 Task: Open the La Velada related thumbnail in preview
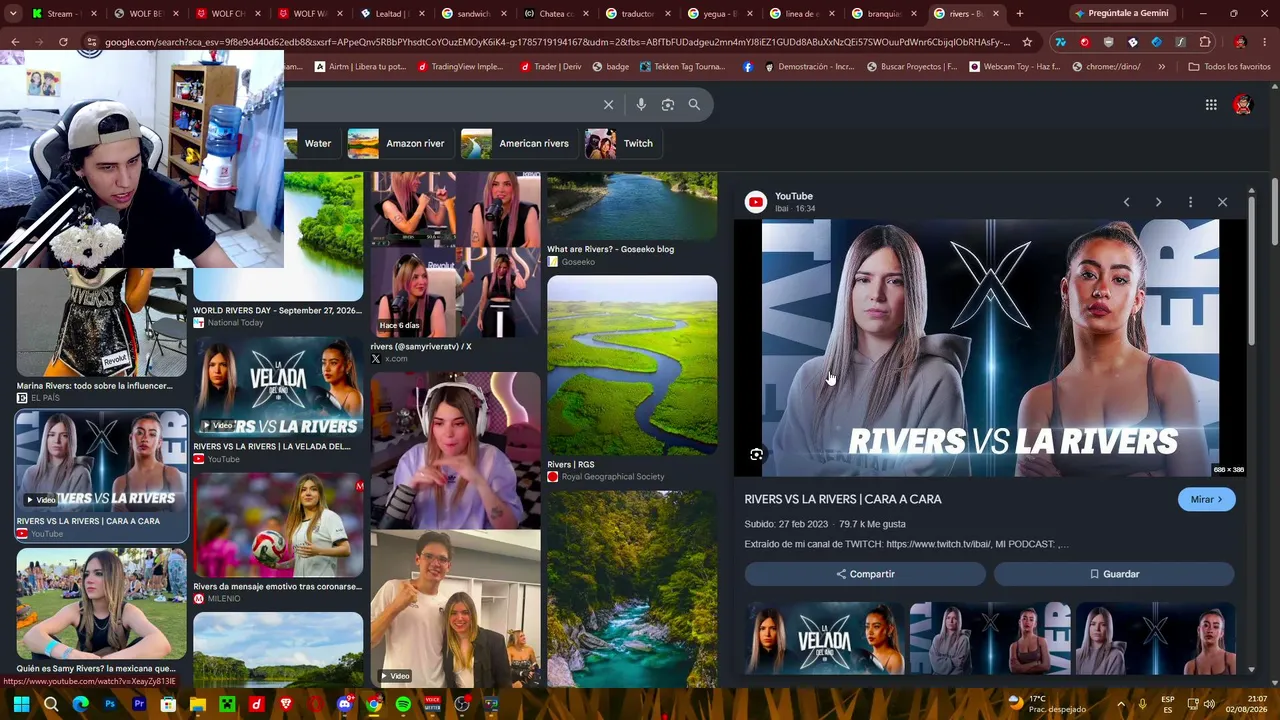(x=826, y=638)
